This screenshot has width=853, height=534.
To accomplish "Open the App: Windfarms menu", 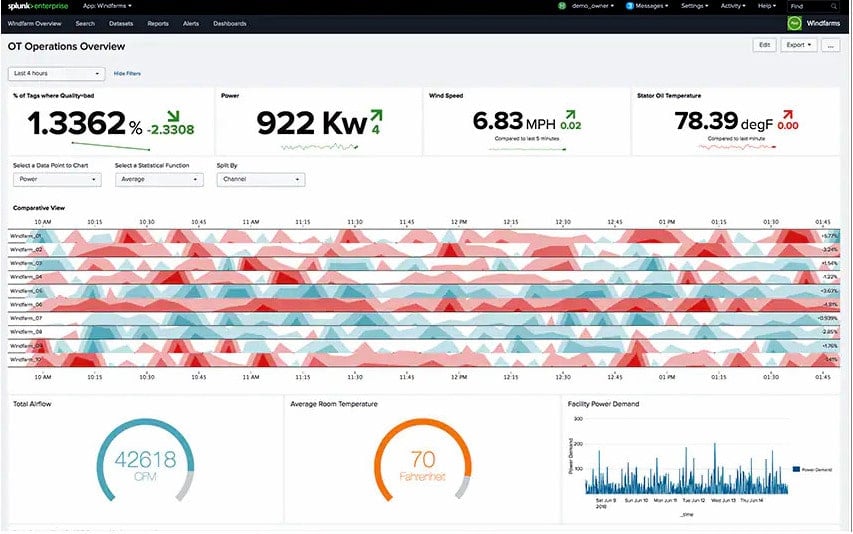I will tap(107, 6).
